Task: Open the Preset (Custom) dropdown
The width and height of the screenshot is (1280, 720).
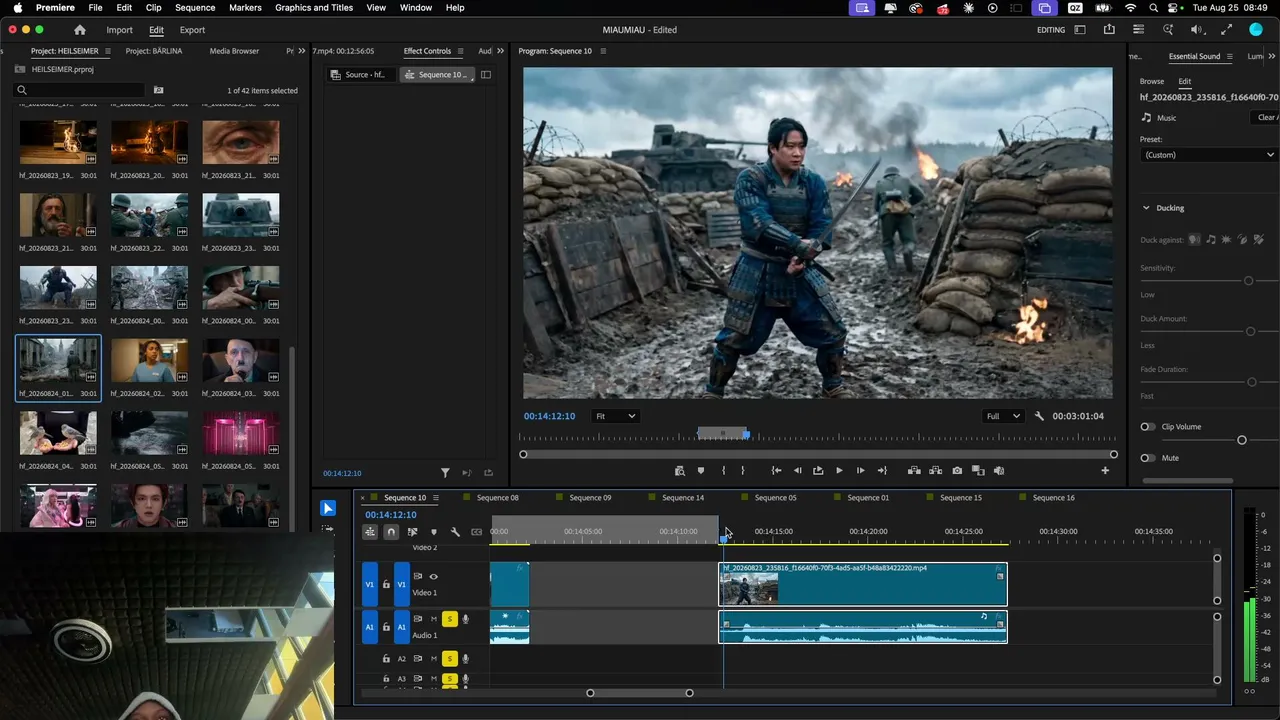Action: (1209, 155)
